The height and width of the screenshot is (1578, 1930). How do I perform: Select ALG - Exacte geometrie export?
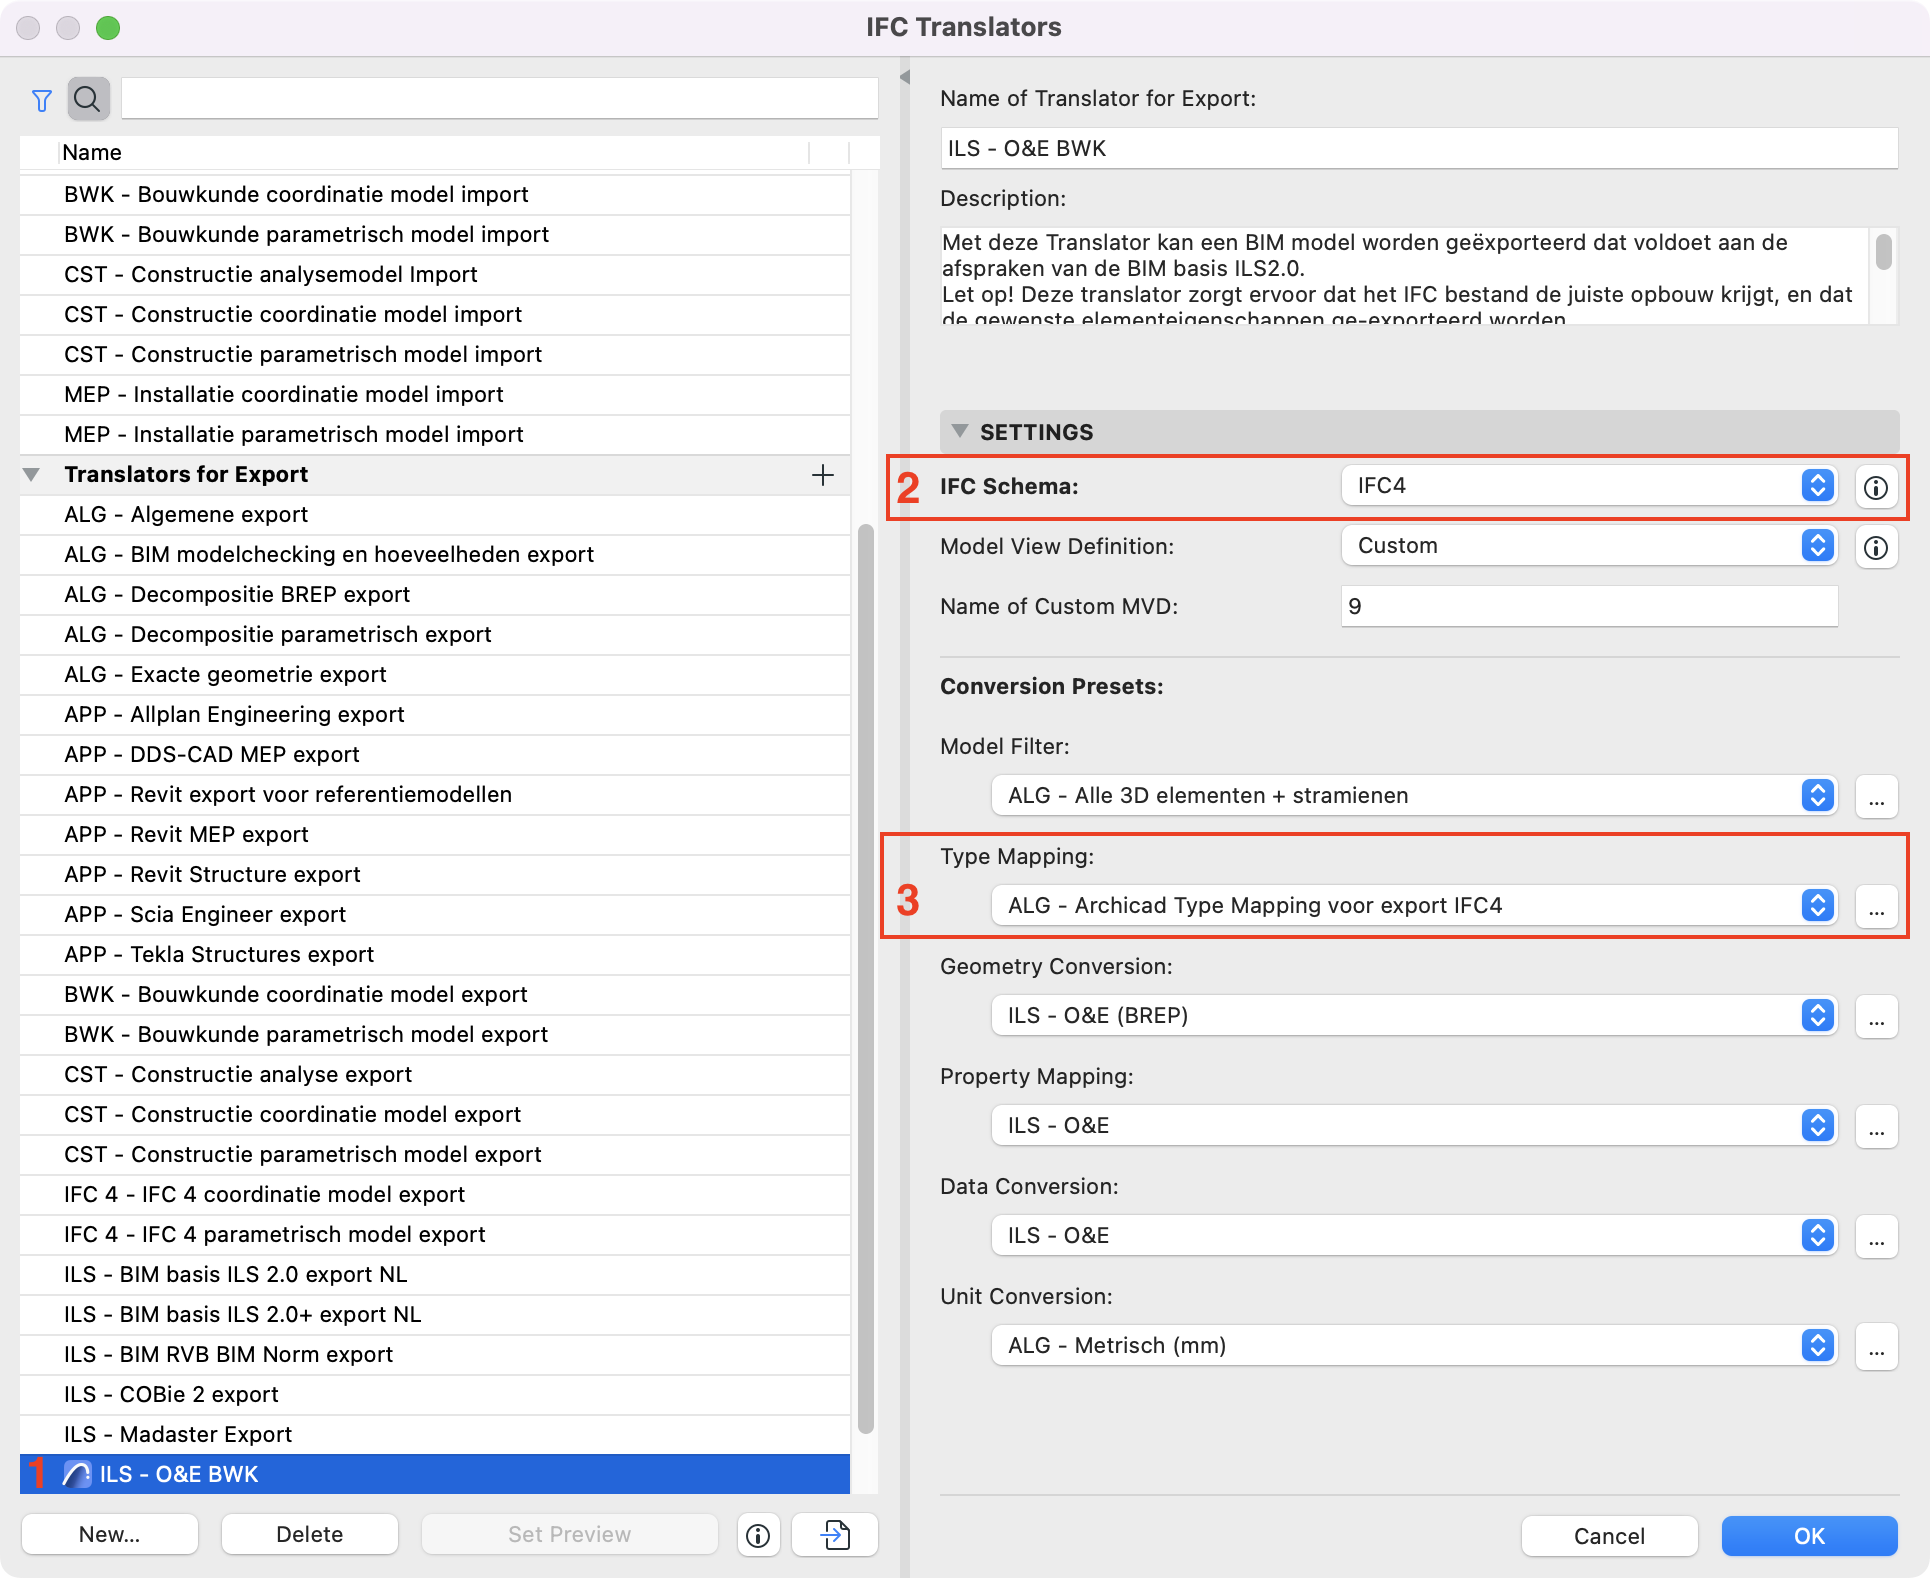(435, 675)
